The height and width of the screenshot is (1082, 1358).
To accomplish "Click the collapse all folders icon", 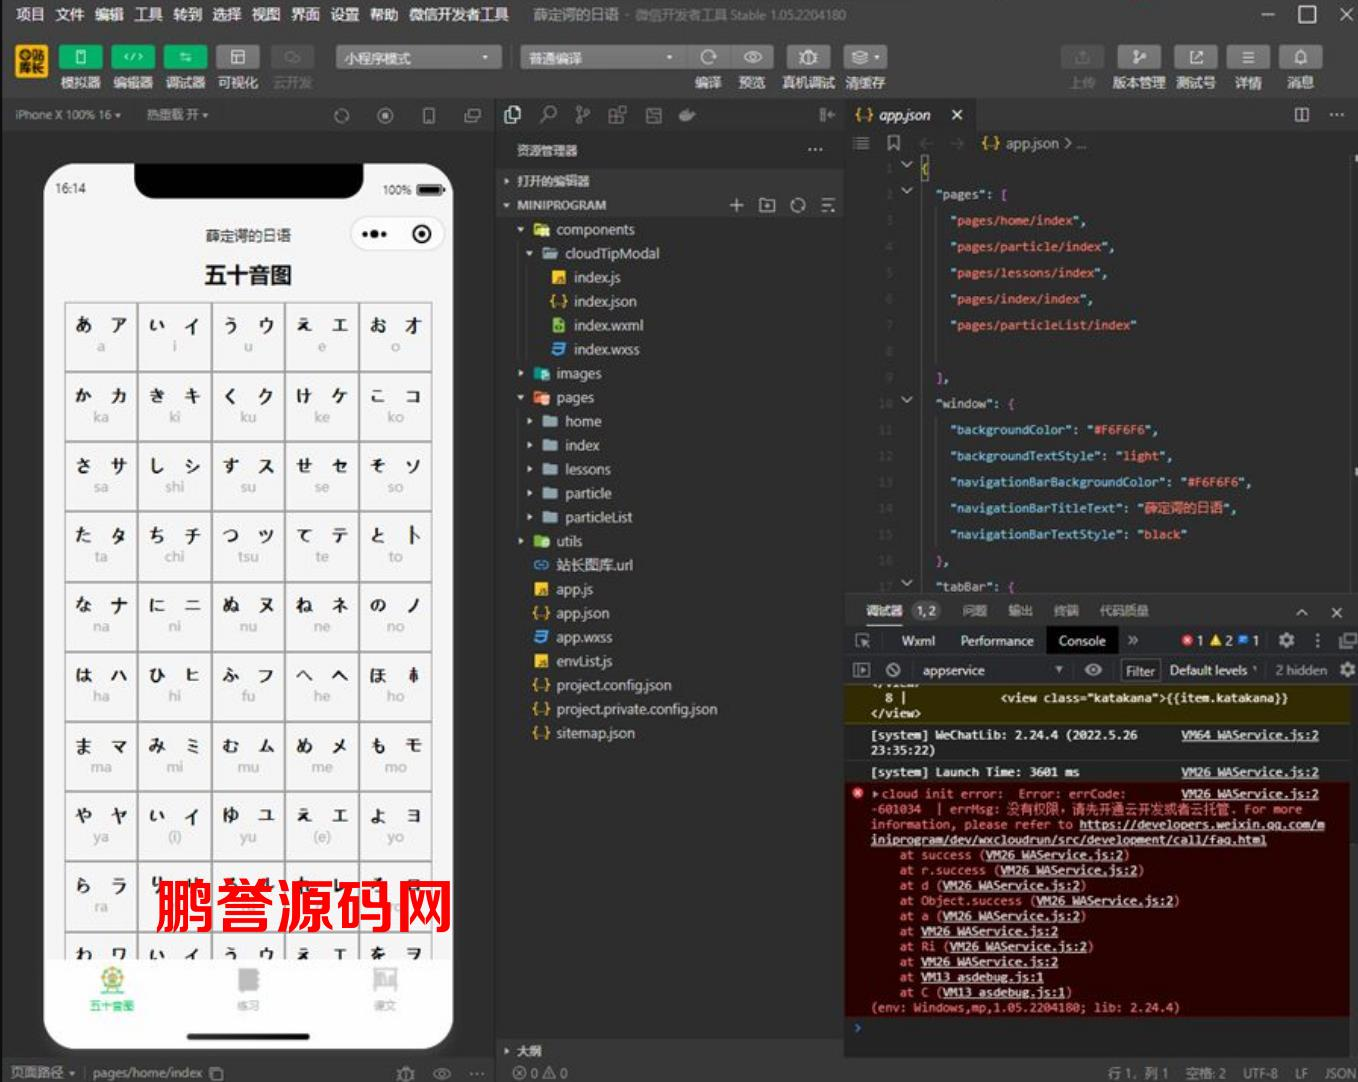I will coord(828,205).
